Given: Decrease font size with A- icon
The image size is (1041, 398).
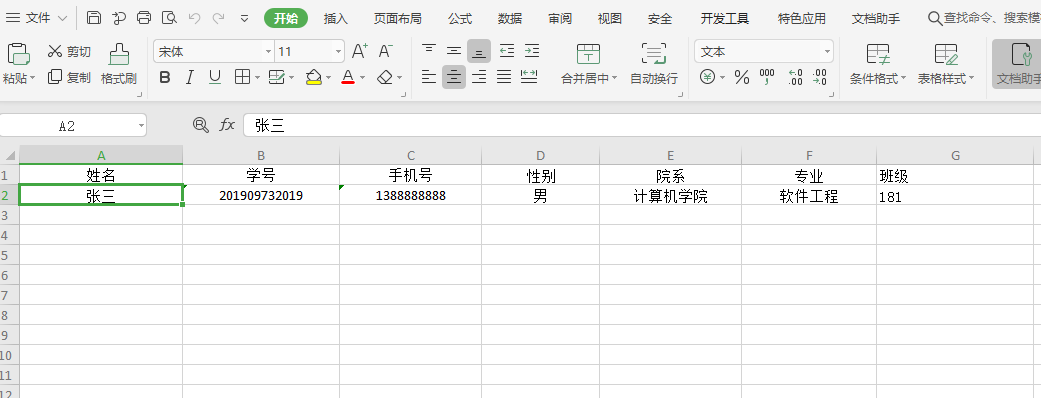Looking at the screenshot, I should (x=386, y=51).
